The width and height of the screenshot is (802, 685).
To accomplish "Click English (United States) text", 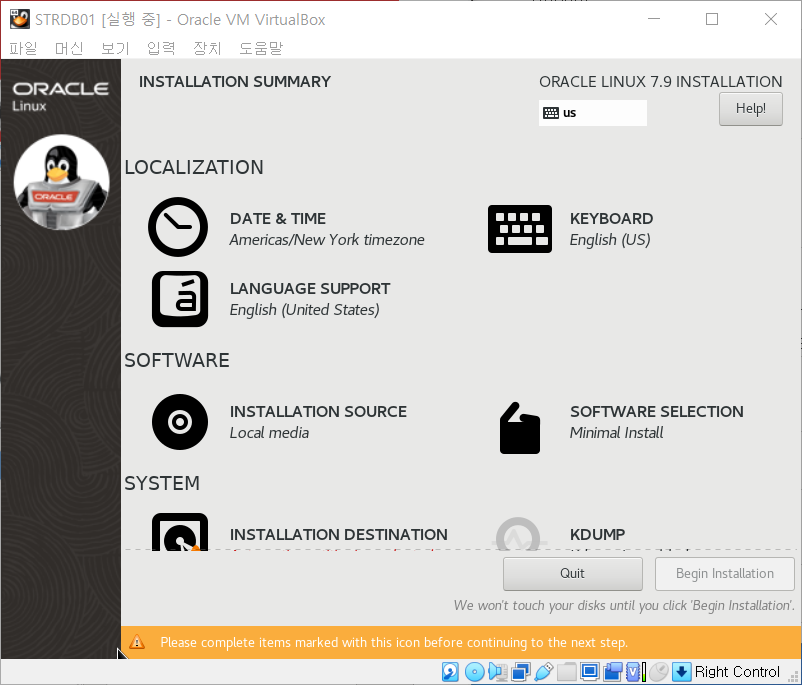I will (x=304, y=310).
